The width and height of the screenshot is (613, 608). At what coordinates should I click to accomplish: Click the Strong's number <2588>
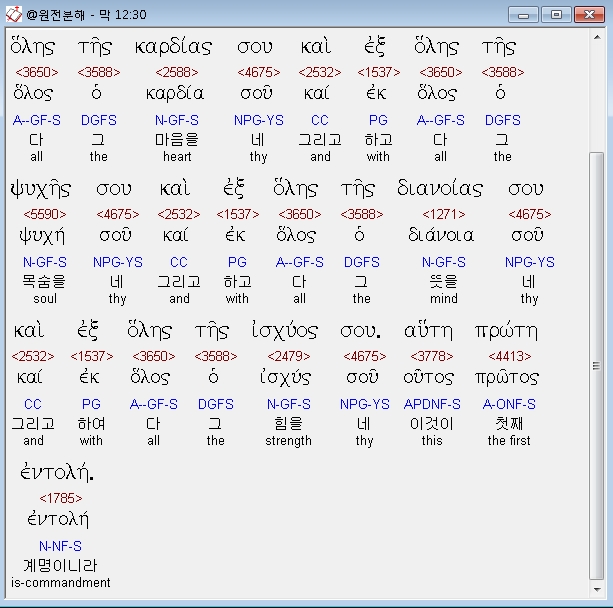click(177, 72)
